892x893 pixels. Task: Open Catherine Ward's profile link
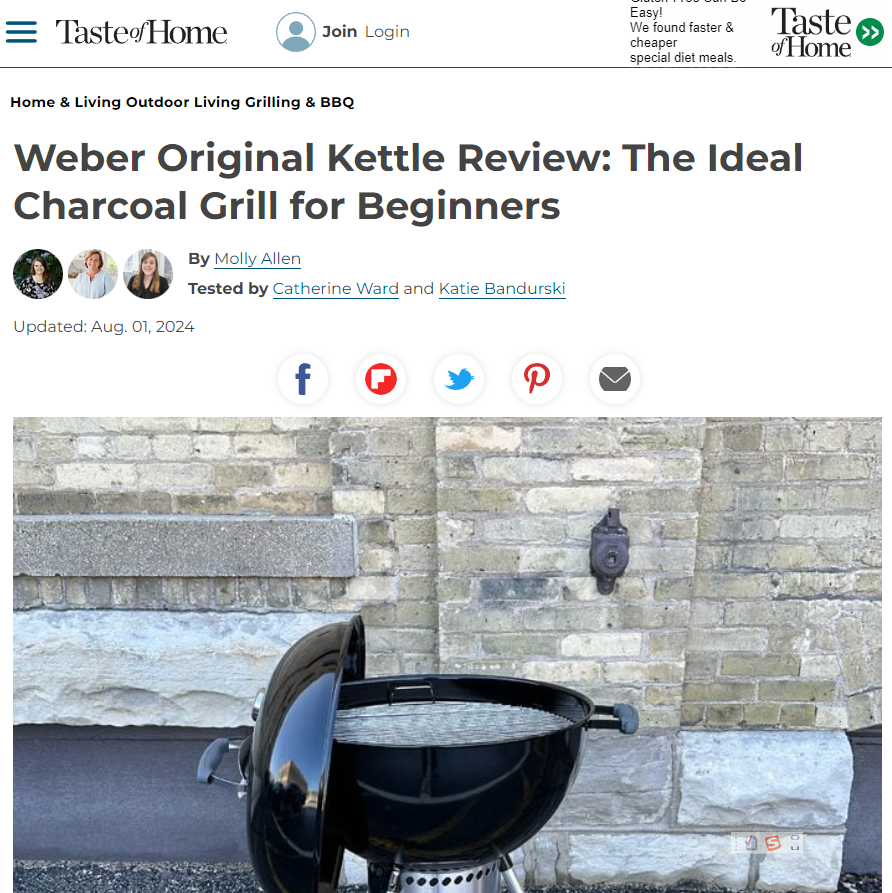(x=335, y=289)
